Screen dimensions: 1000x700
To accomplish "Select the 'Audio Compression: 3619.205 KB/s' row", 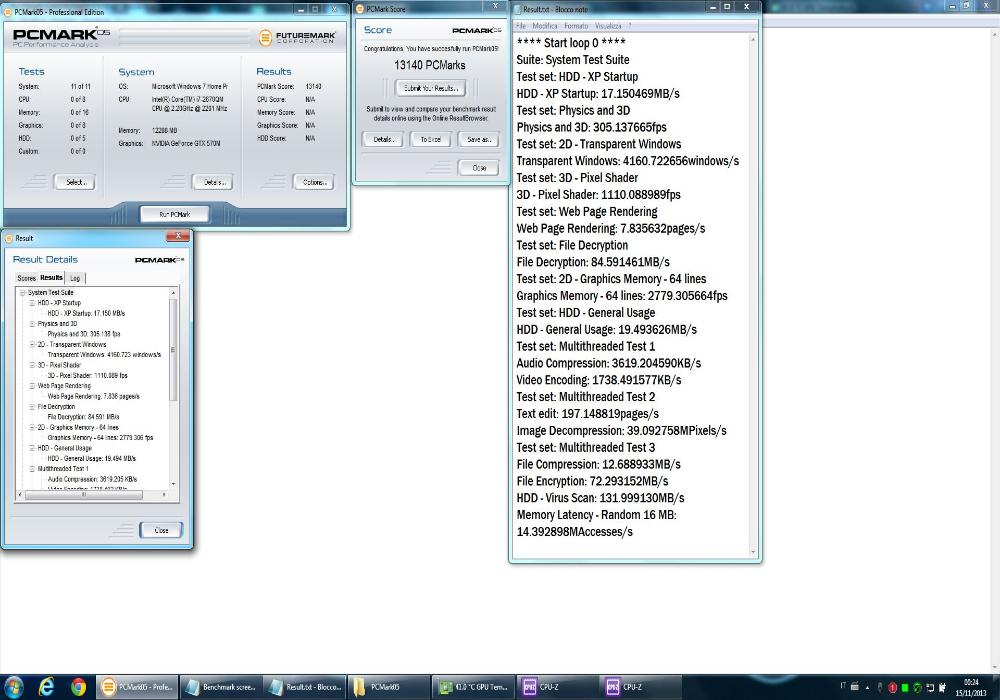I will pyautogui.click(x=92, y=479).
